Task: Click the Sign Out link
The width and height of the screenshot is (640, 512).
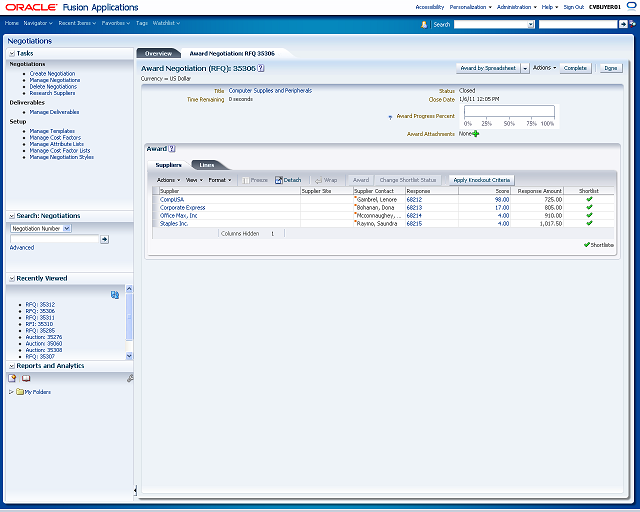Action: pyautogui.click(x=574, y=7)
